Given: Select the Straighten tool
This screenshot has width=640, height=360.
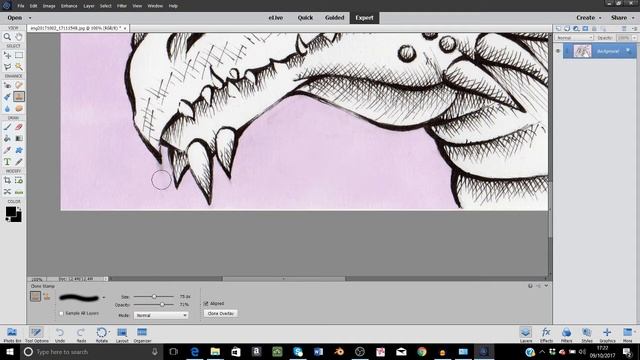Looking at the screenshot, I should click(19, 192).
